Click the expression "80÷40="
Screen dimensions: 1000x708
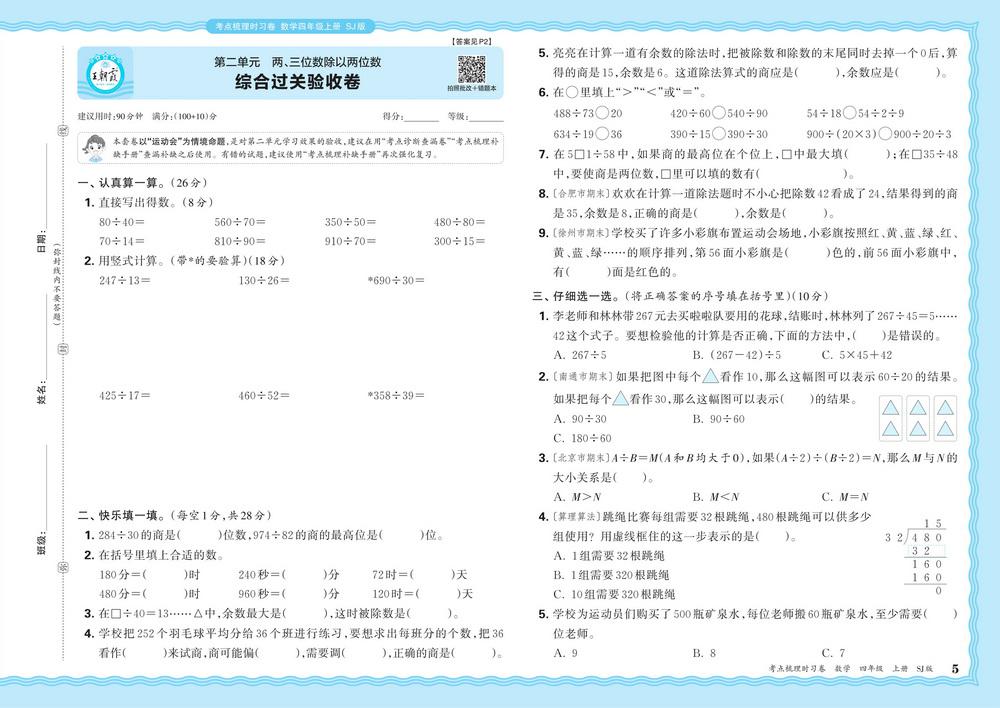[122, 222]
